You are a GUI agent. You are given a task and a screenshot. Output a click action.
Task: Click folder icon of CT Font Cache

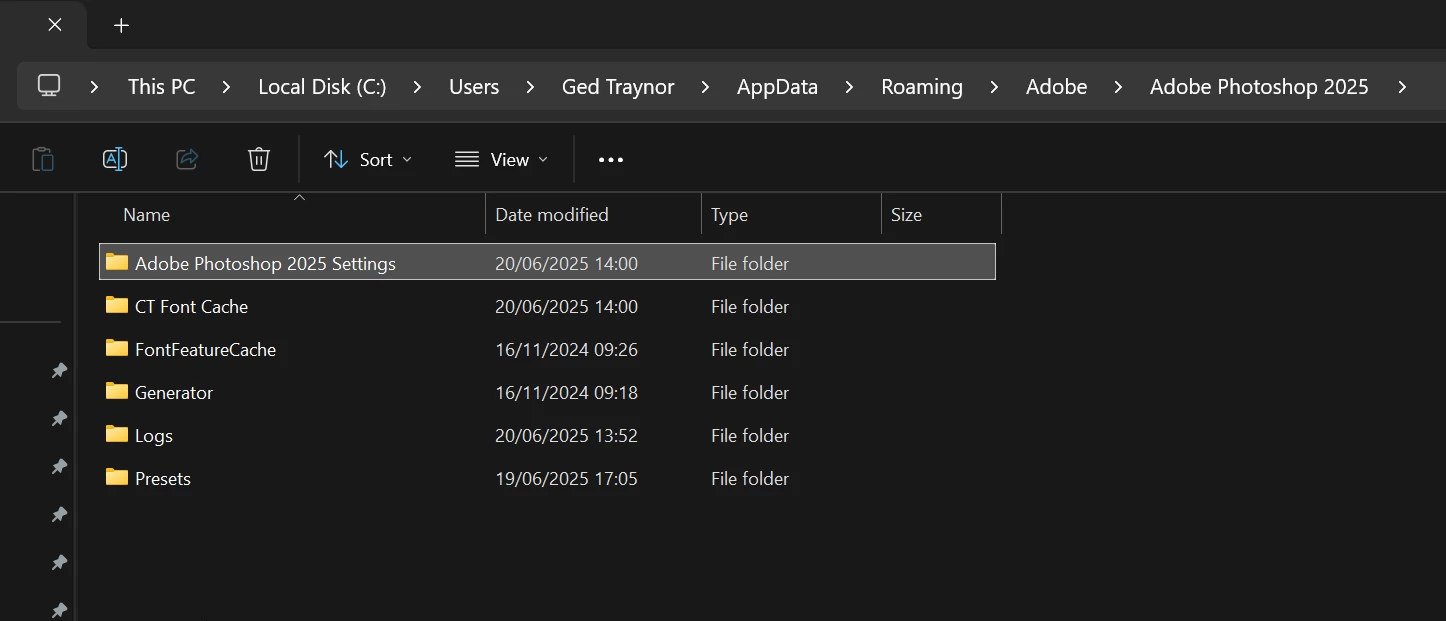click(x=117, y=305)
